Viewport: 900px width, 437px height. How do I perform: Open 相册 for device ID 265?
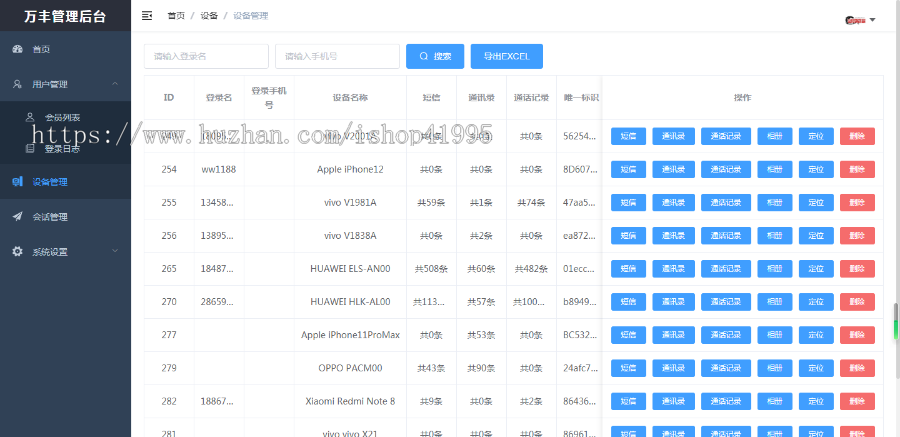point(775,269)
